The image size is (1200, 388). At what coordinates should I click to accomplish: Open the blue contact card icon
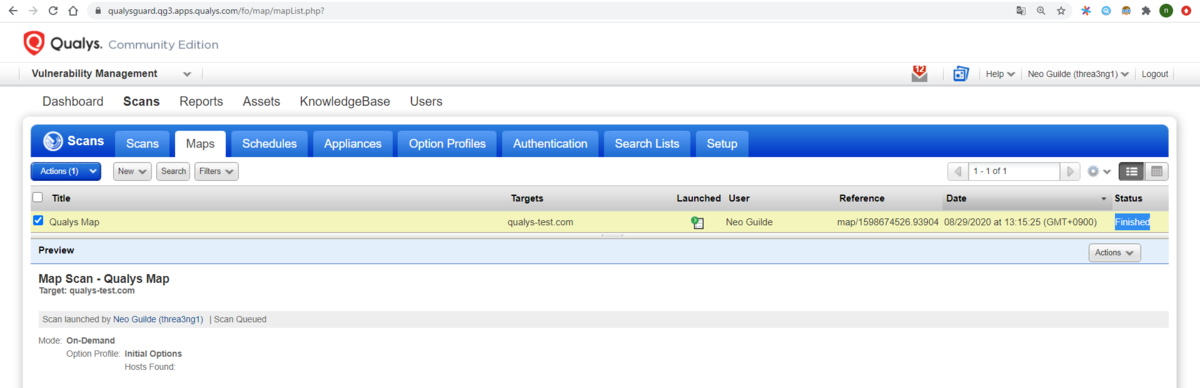click(x=960, y=74)
